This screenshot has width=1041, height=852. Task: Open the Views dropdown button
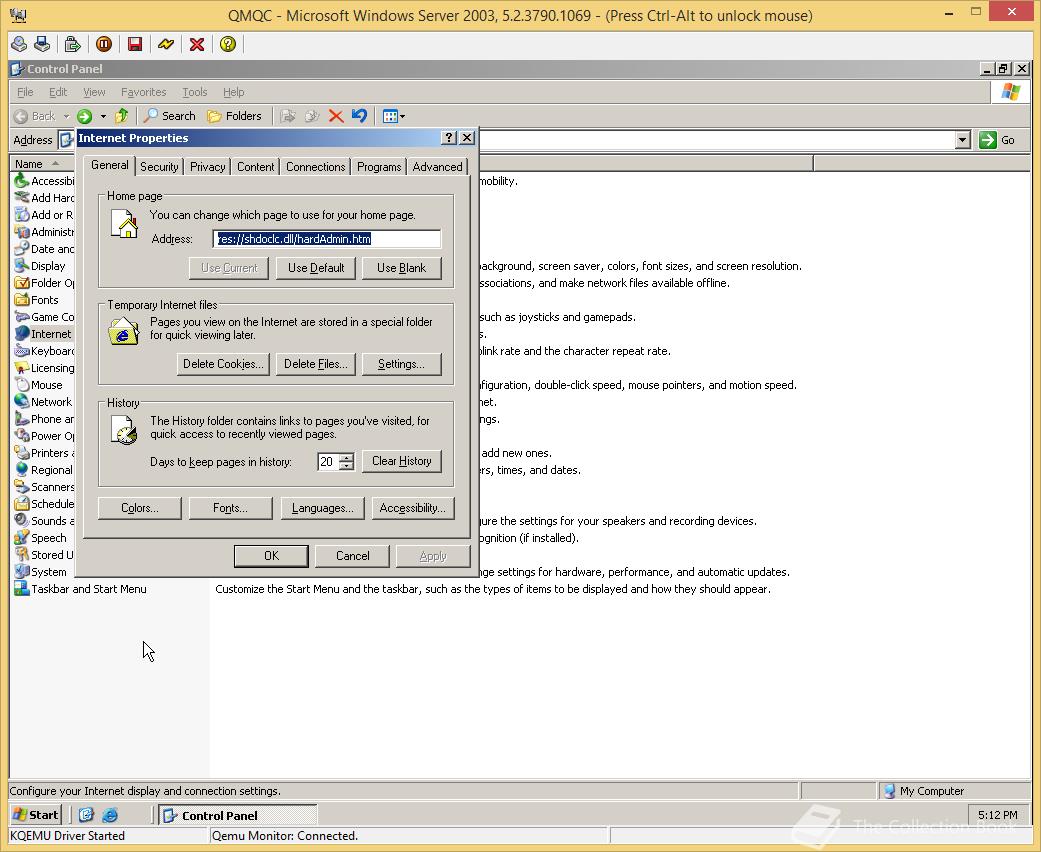pyautogui.click(x=394, y=116)
